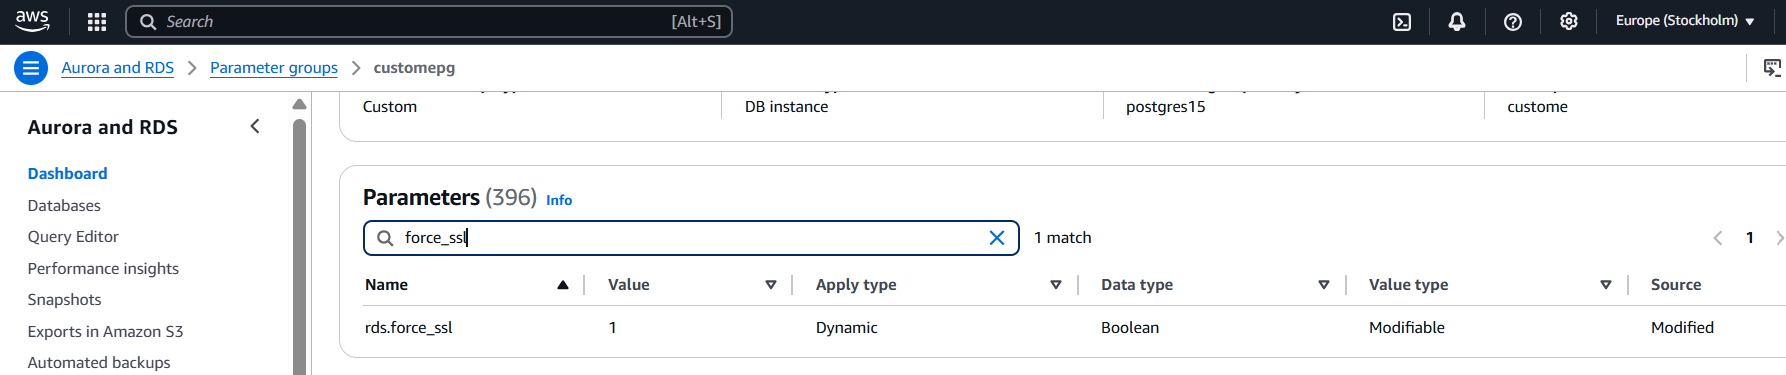Open the Parameters Info link
Viewport: 1786px width, 375px height.
coord(559,200)
